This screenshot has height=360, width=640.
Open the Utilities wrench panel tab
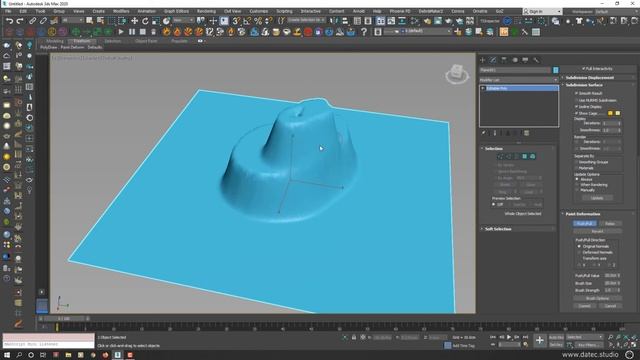[536, 60]
